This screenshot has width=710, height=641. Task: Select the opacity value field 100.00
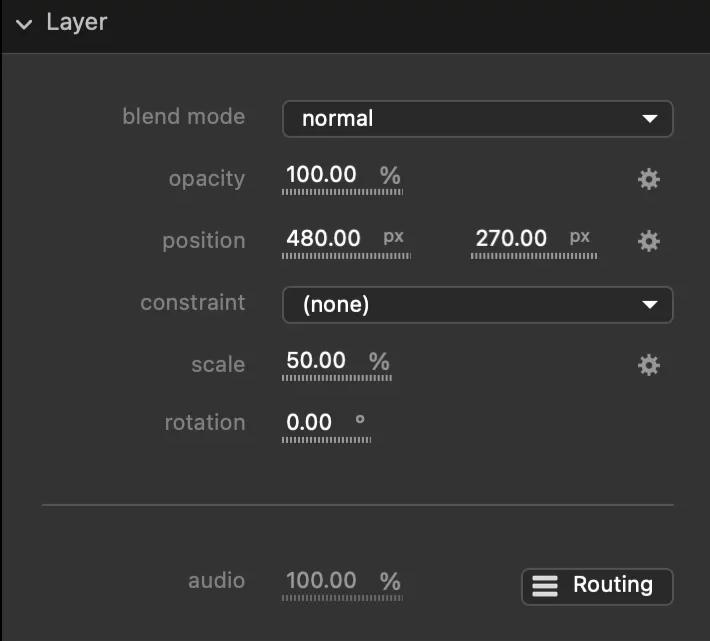pos(321,174)
